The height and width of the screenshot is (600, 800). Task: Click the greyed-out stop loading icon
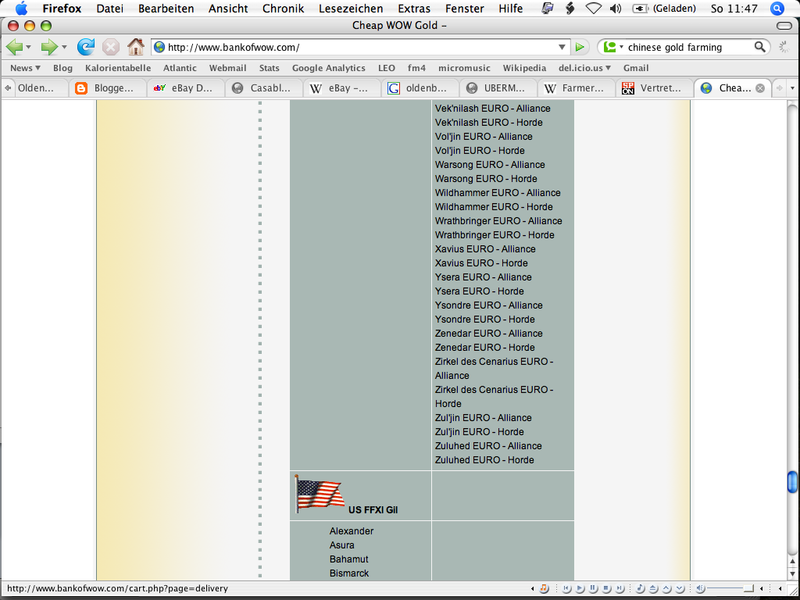pos(111,47)
